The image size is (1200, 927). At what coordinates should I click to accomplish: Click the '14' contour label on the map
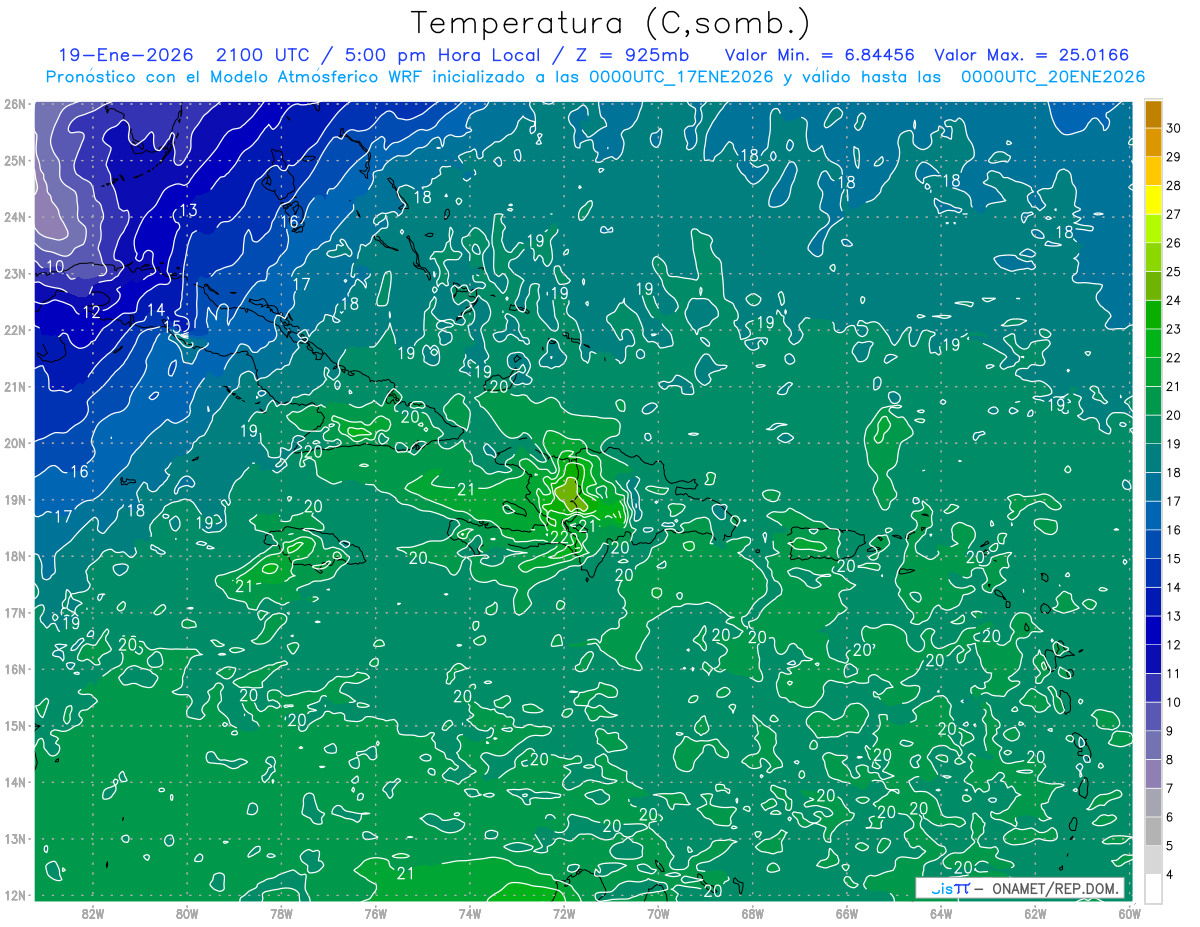pyautogui.click(x=156, y=310)
